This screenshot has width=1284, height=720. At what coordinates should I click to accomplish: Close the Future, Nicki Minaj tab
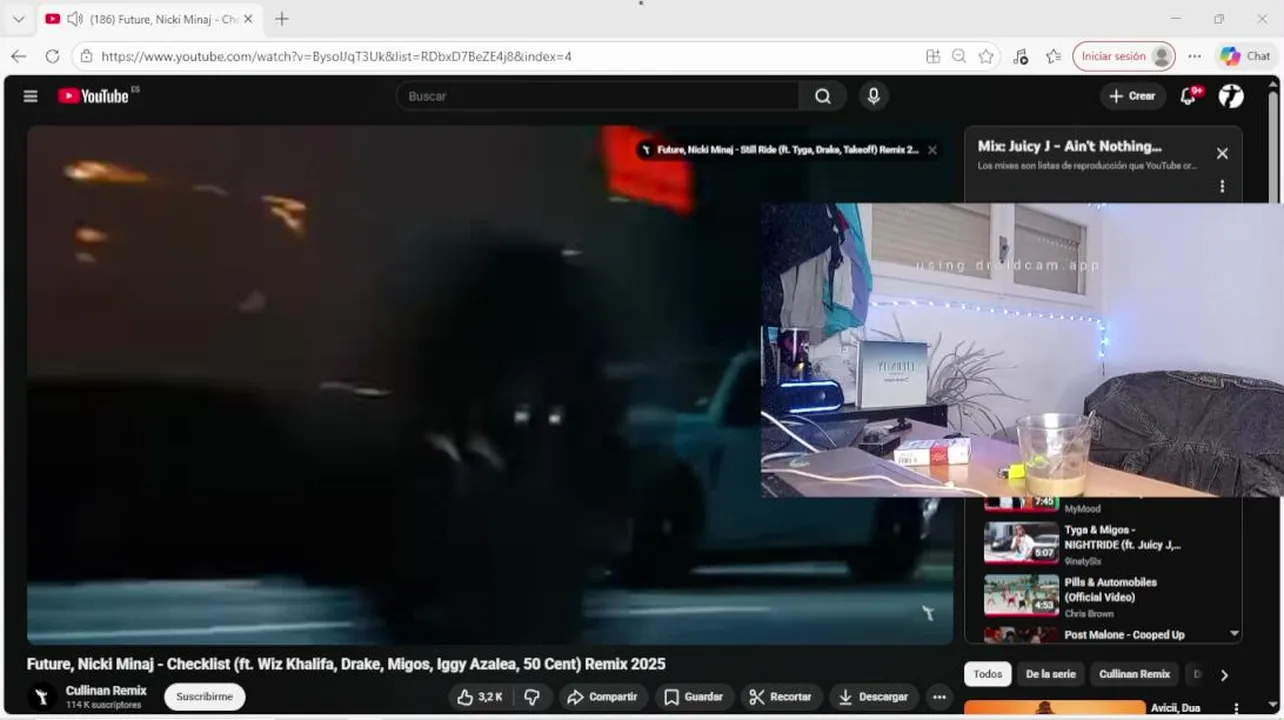pyautogui.click(x=248, y=19)
